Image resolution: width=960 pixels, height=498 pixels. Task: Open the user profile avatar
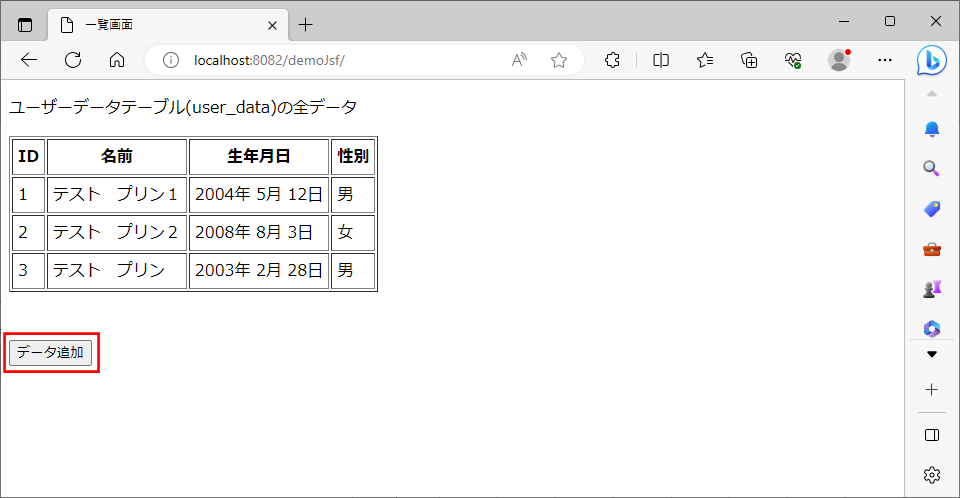pyautogui.click(x=839, y=60)
